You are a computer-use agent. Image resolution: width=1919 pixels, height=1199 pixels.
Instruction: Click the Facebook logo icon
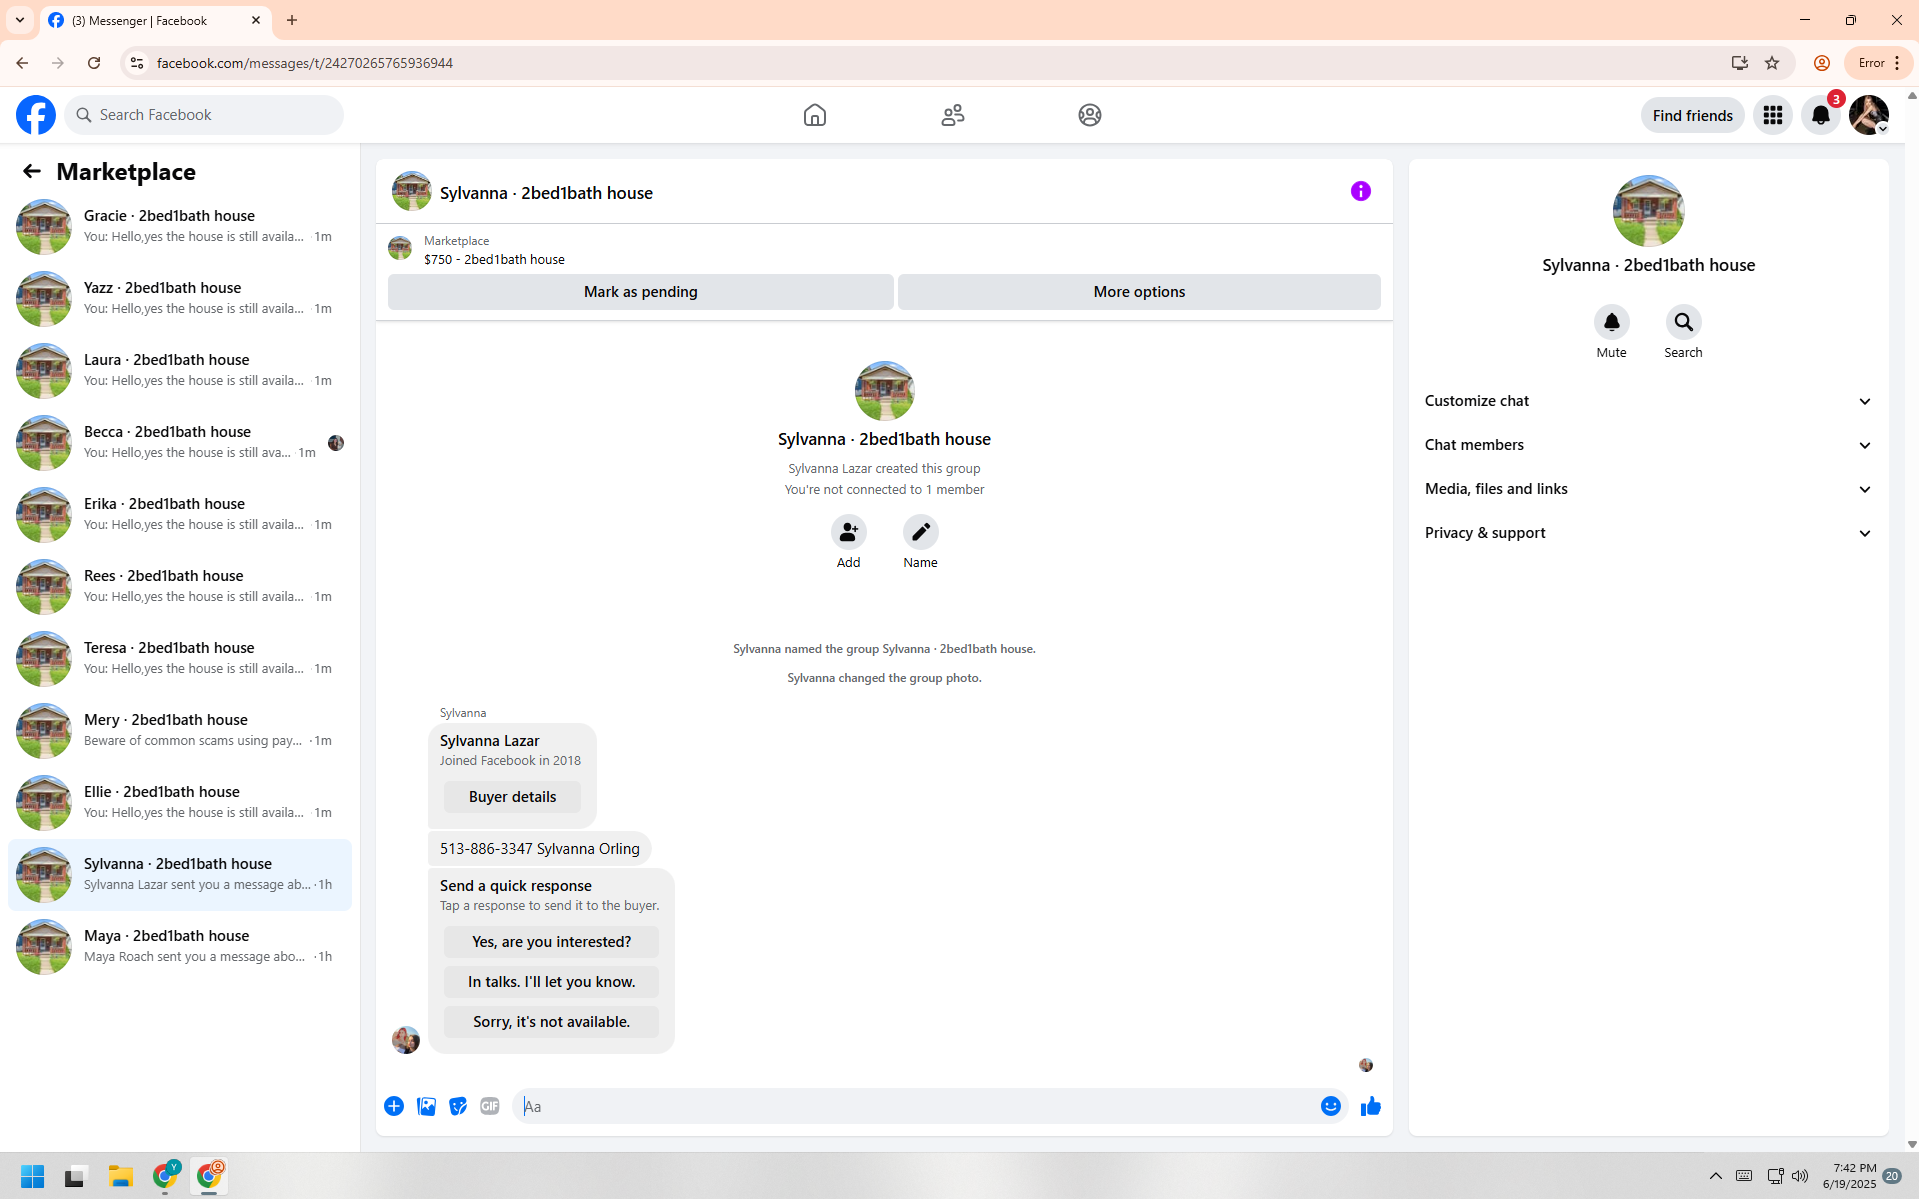point(36,115)
